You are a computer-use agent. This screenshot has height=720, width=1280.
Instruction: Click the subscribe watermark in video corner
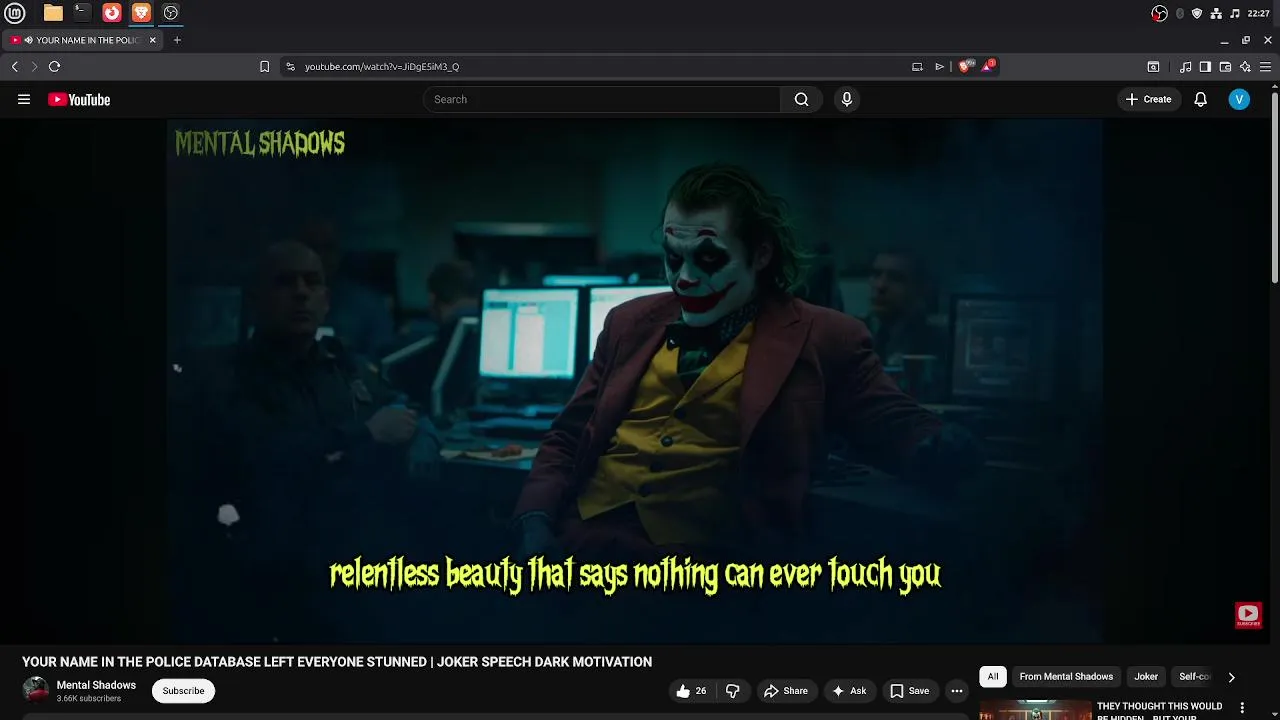(x=1248, y=615)
